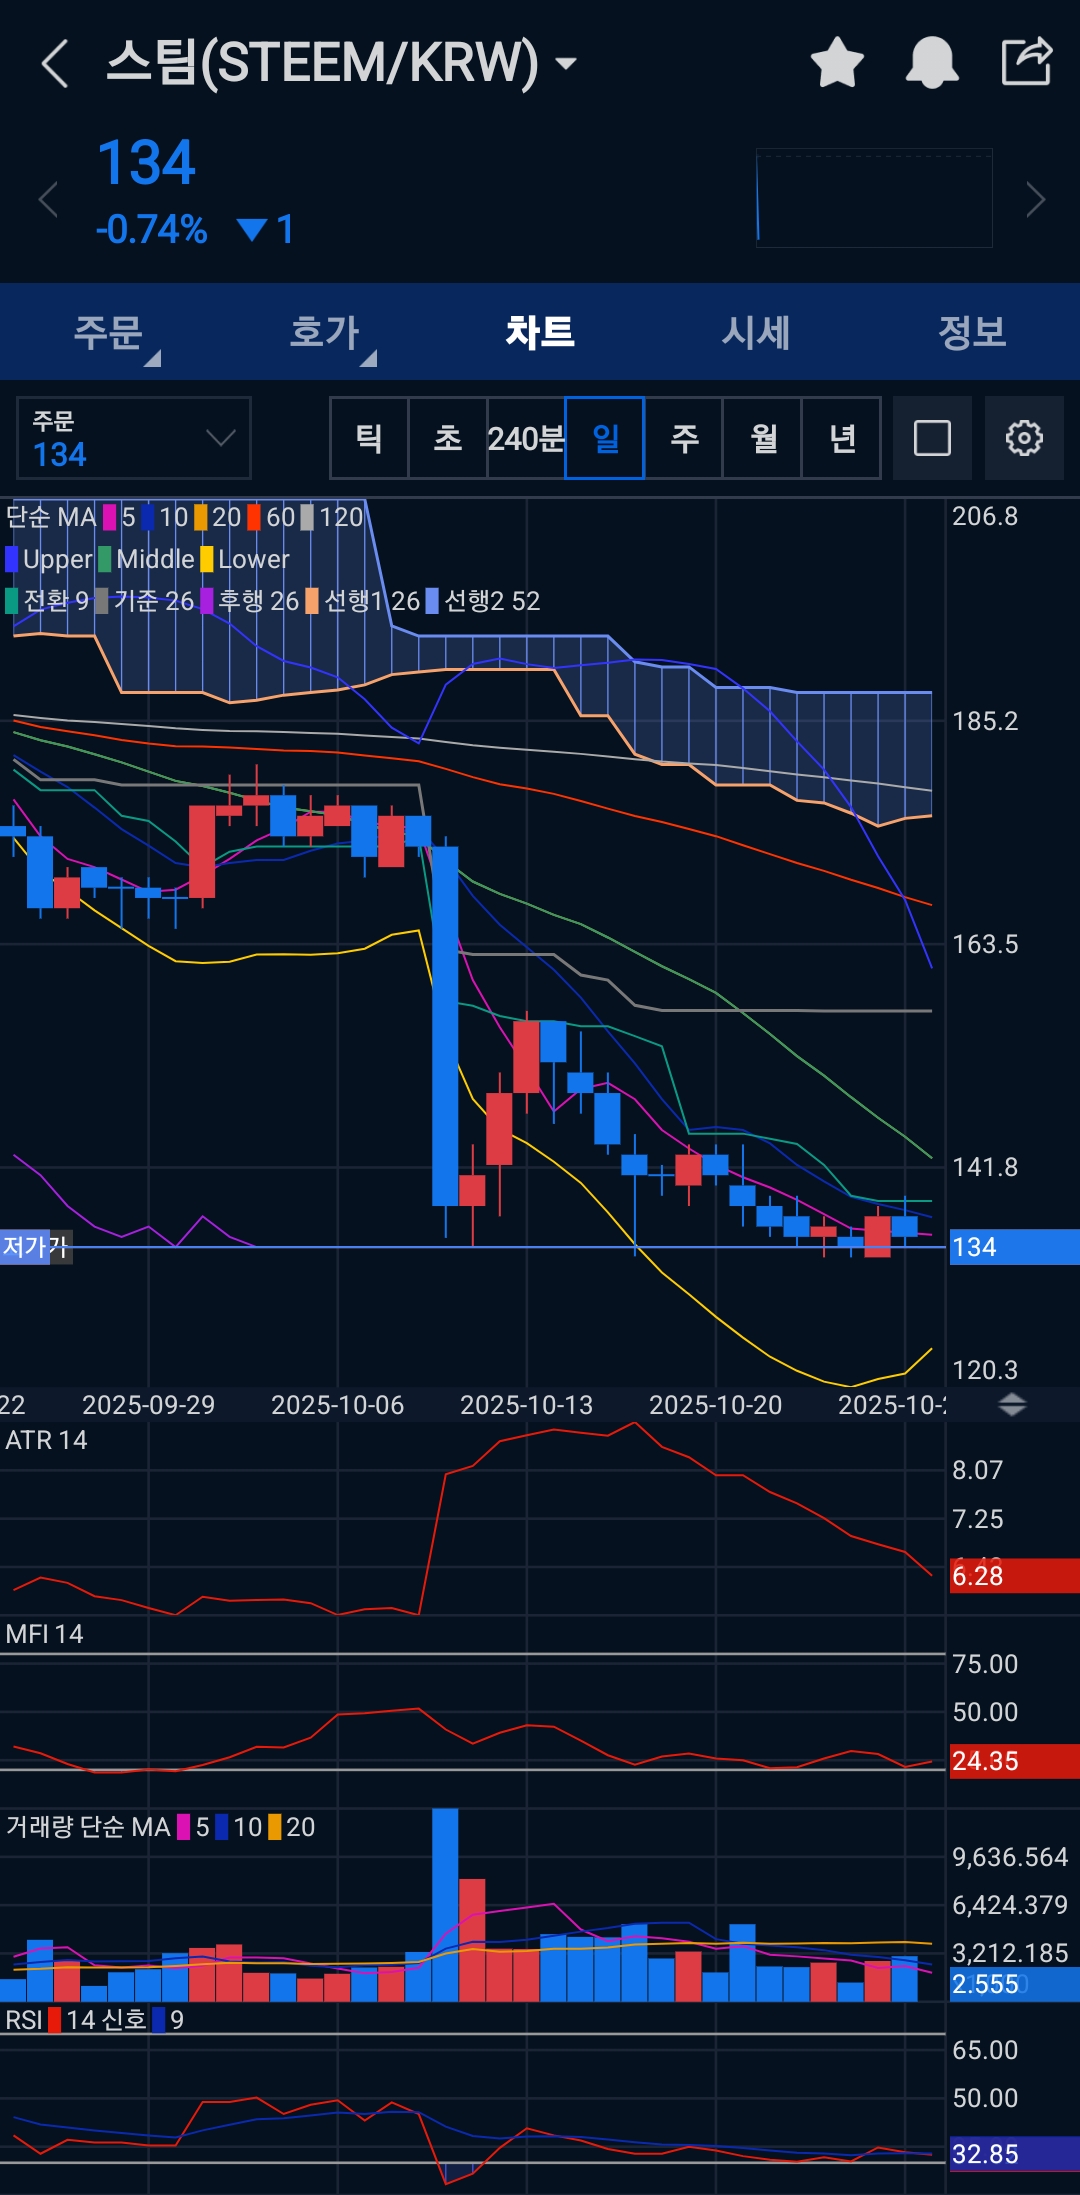Switch to the 정보 tab
1080x2195 pixels.
pos(972,332)
